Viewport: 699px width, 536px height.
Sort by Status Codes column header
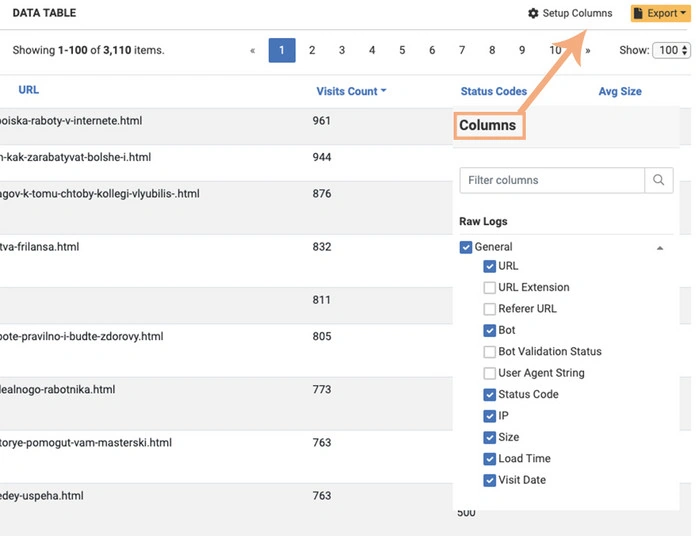(x=493, y=91)
